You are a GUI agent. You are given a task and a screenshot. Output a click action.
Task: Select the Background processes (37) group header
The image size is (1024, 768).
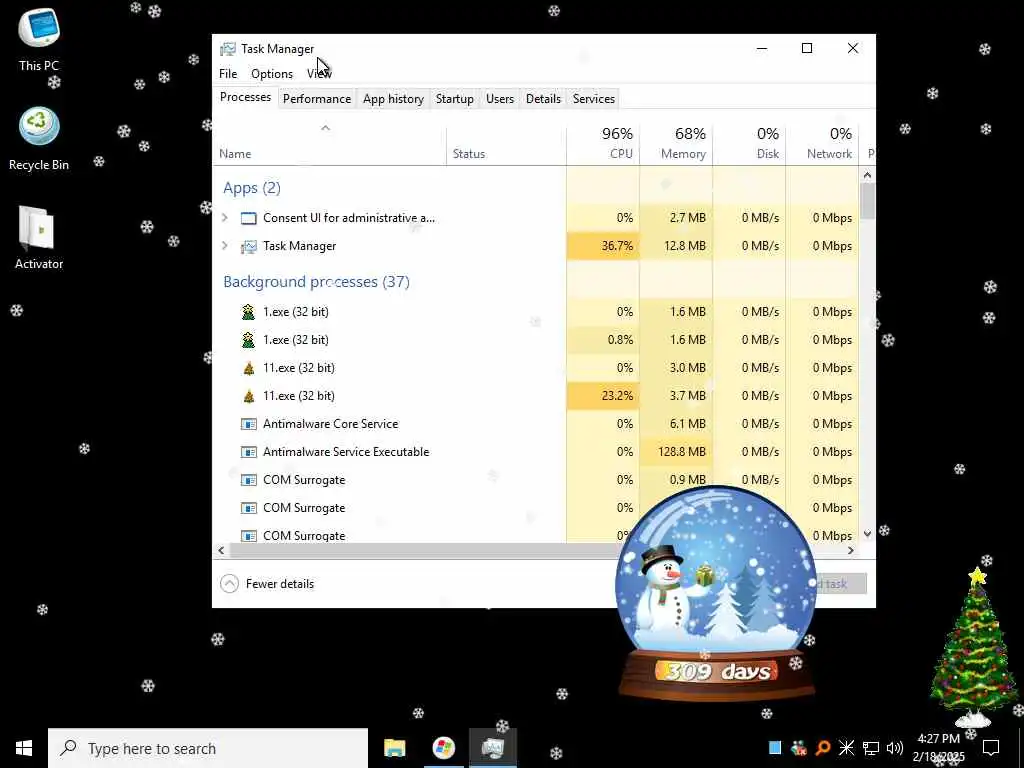pyautogui.click(x=316, y=281)
